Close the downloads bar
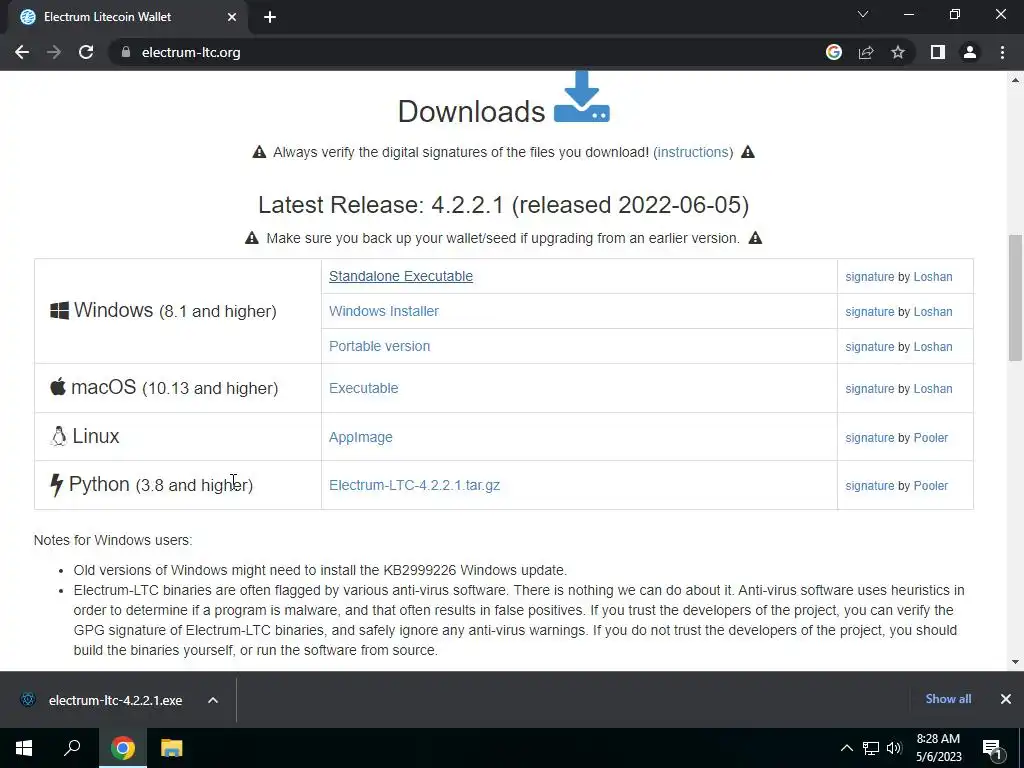 point(1006,699)
